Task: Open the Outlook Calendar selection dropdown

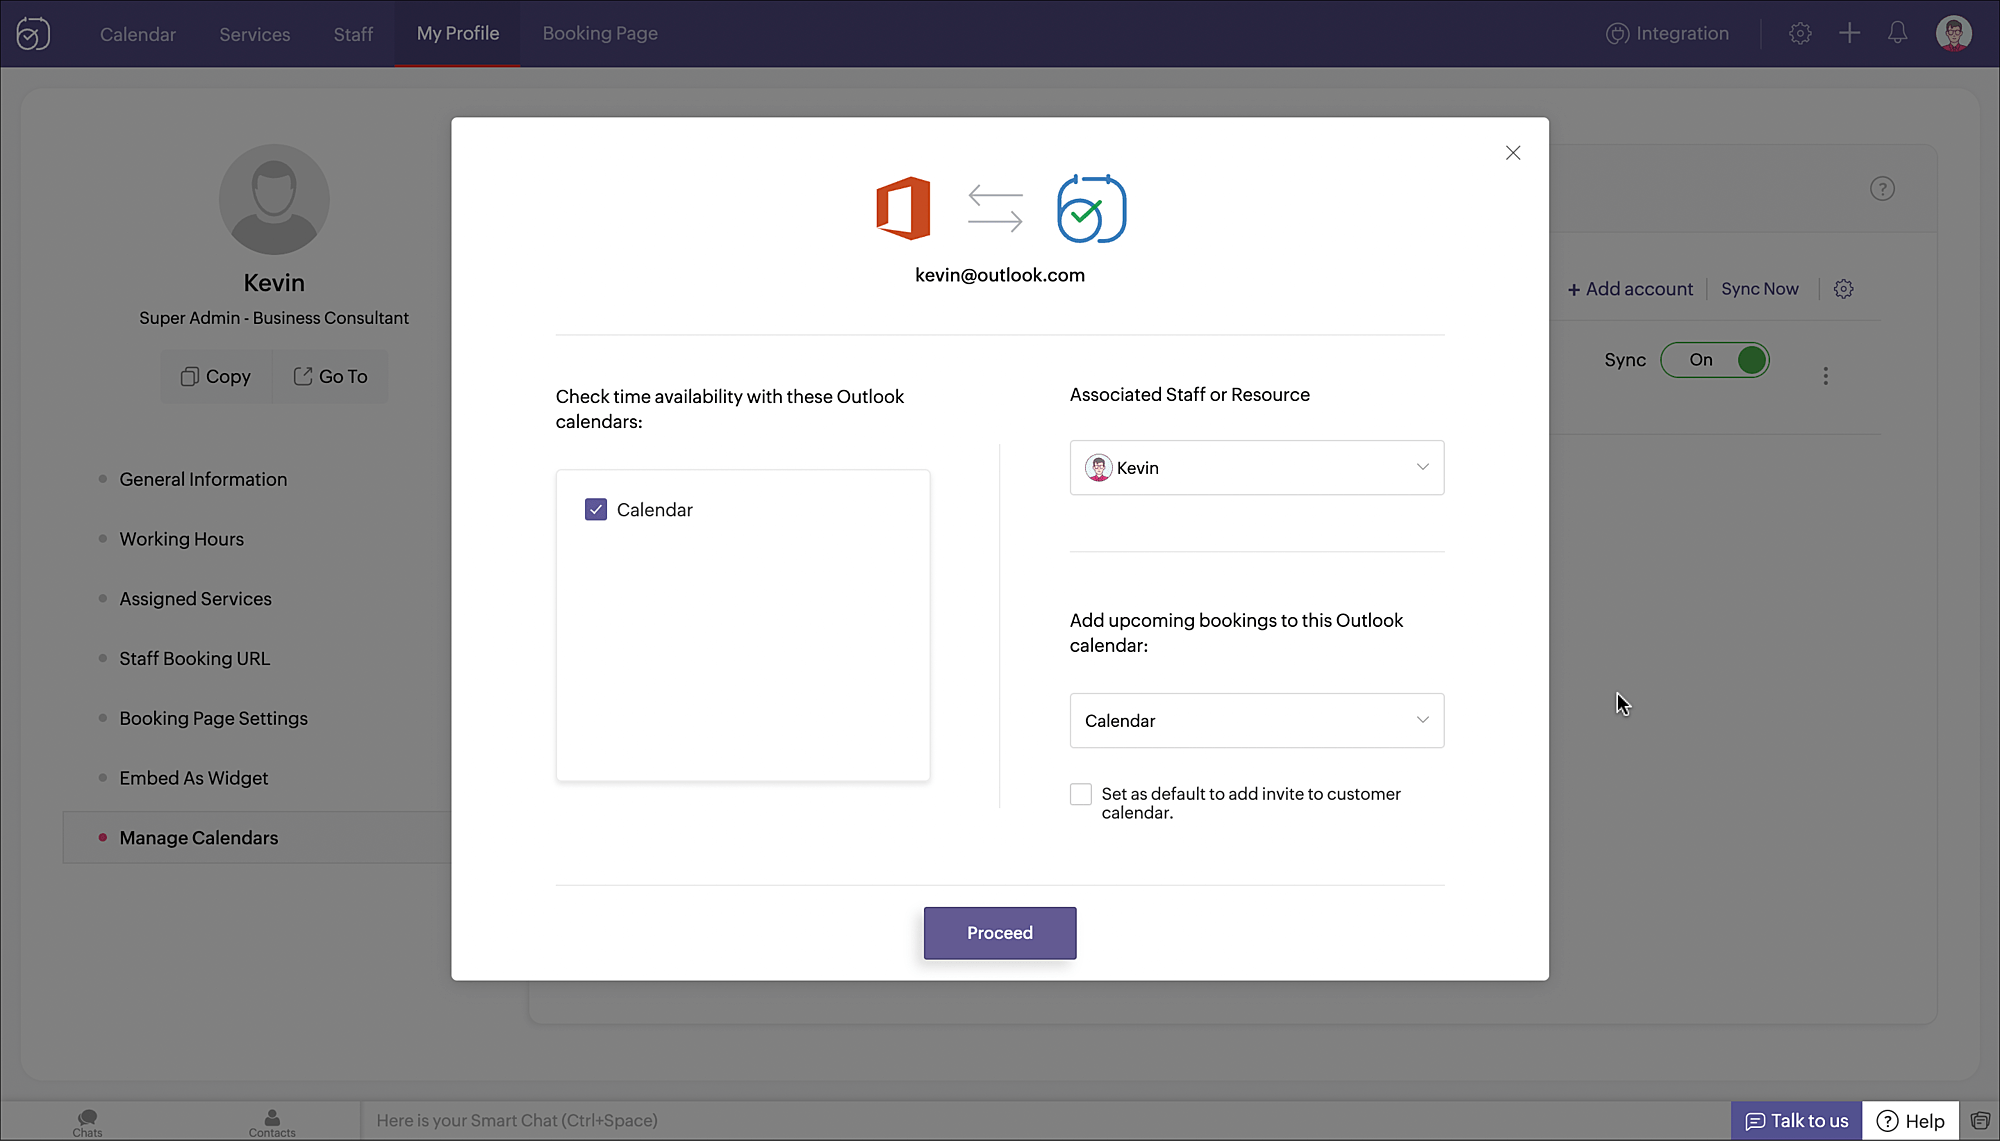Action: [1256, 721]
